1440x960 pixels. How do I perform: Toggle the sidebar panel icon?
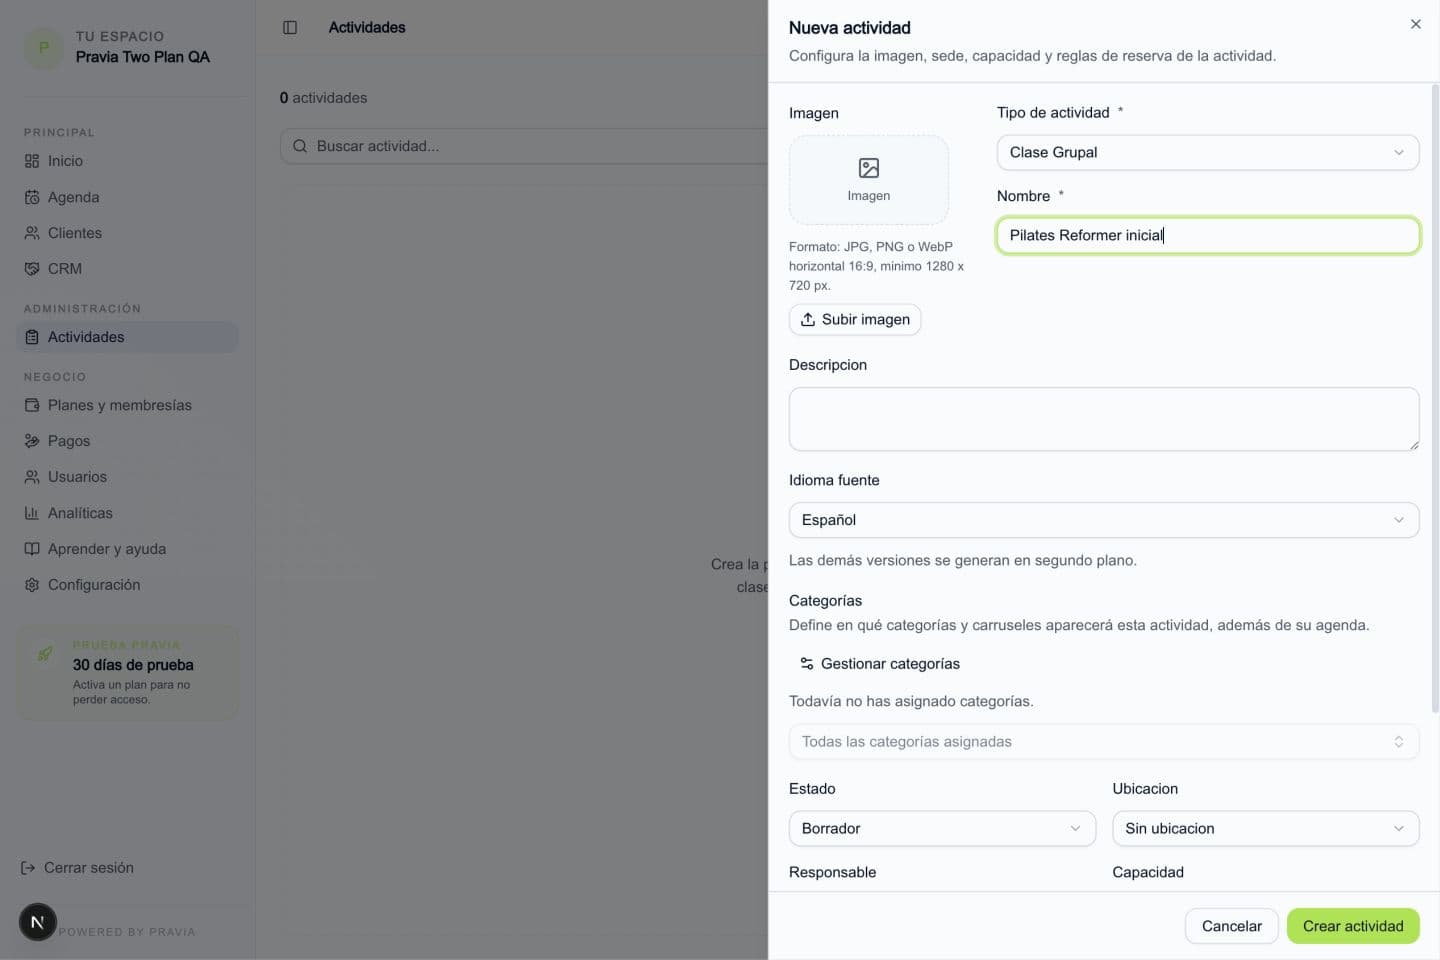[x=290, y=28]
